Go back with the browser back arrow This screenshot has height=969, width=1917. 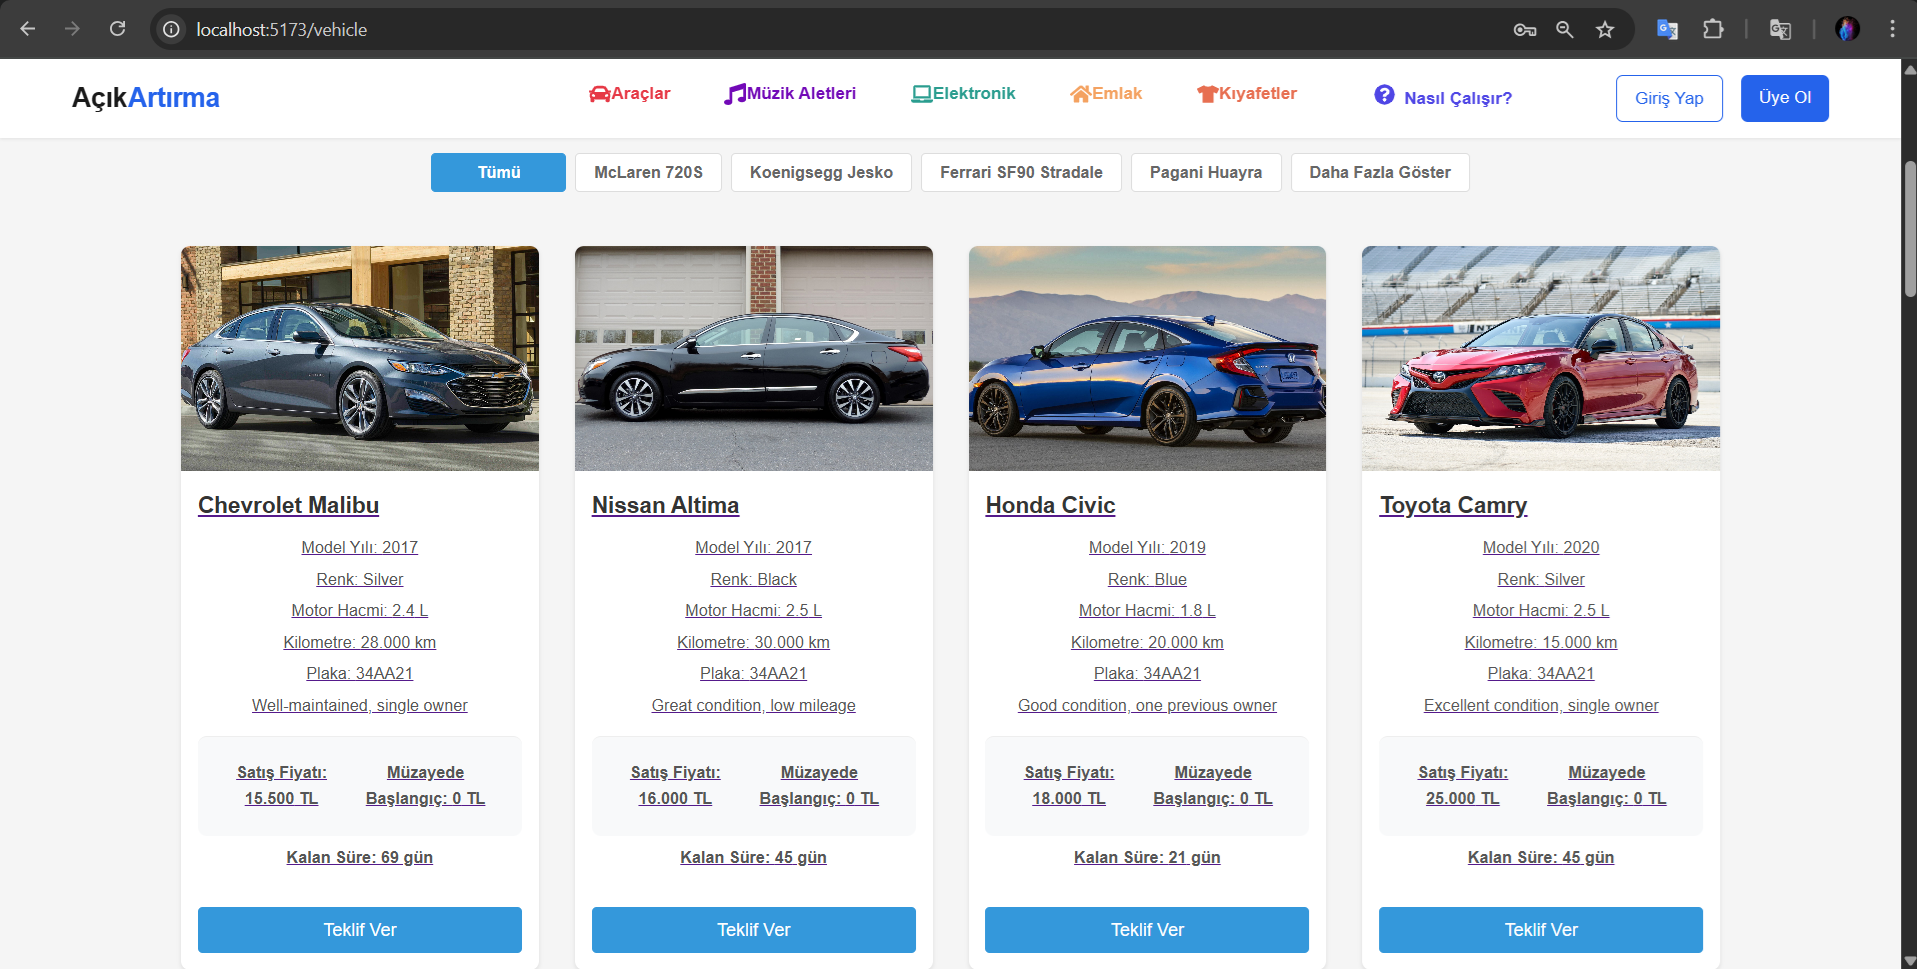pyautogui.click(x=28, y=29)
